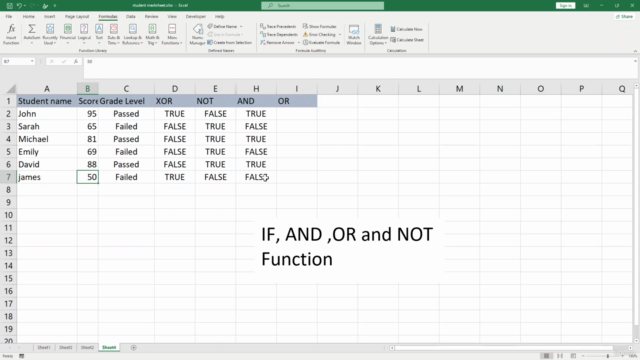Click horizontal scrollbar
This screenshot has width=640, height=360.
click(x=504, y=348)
